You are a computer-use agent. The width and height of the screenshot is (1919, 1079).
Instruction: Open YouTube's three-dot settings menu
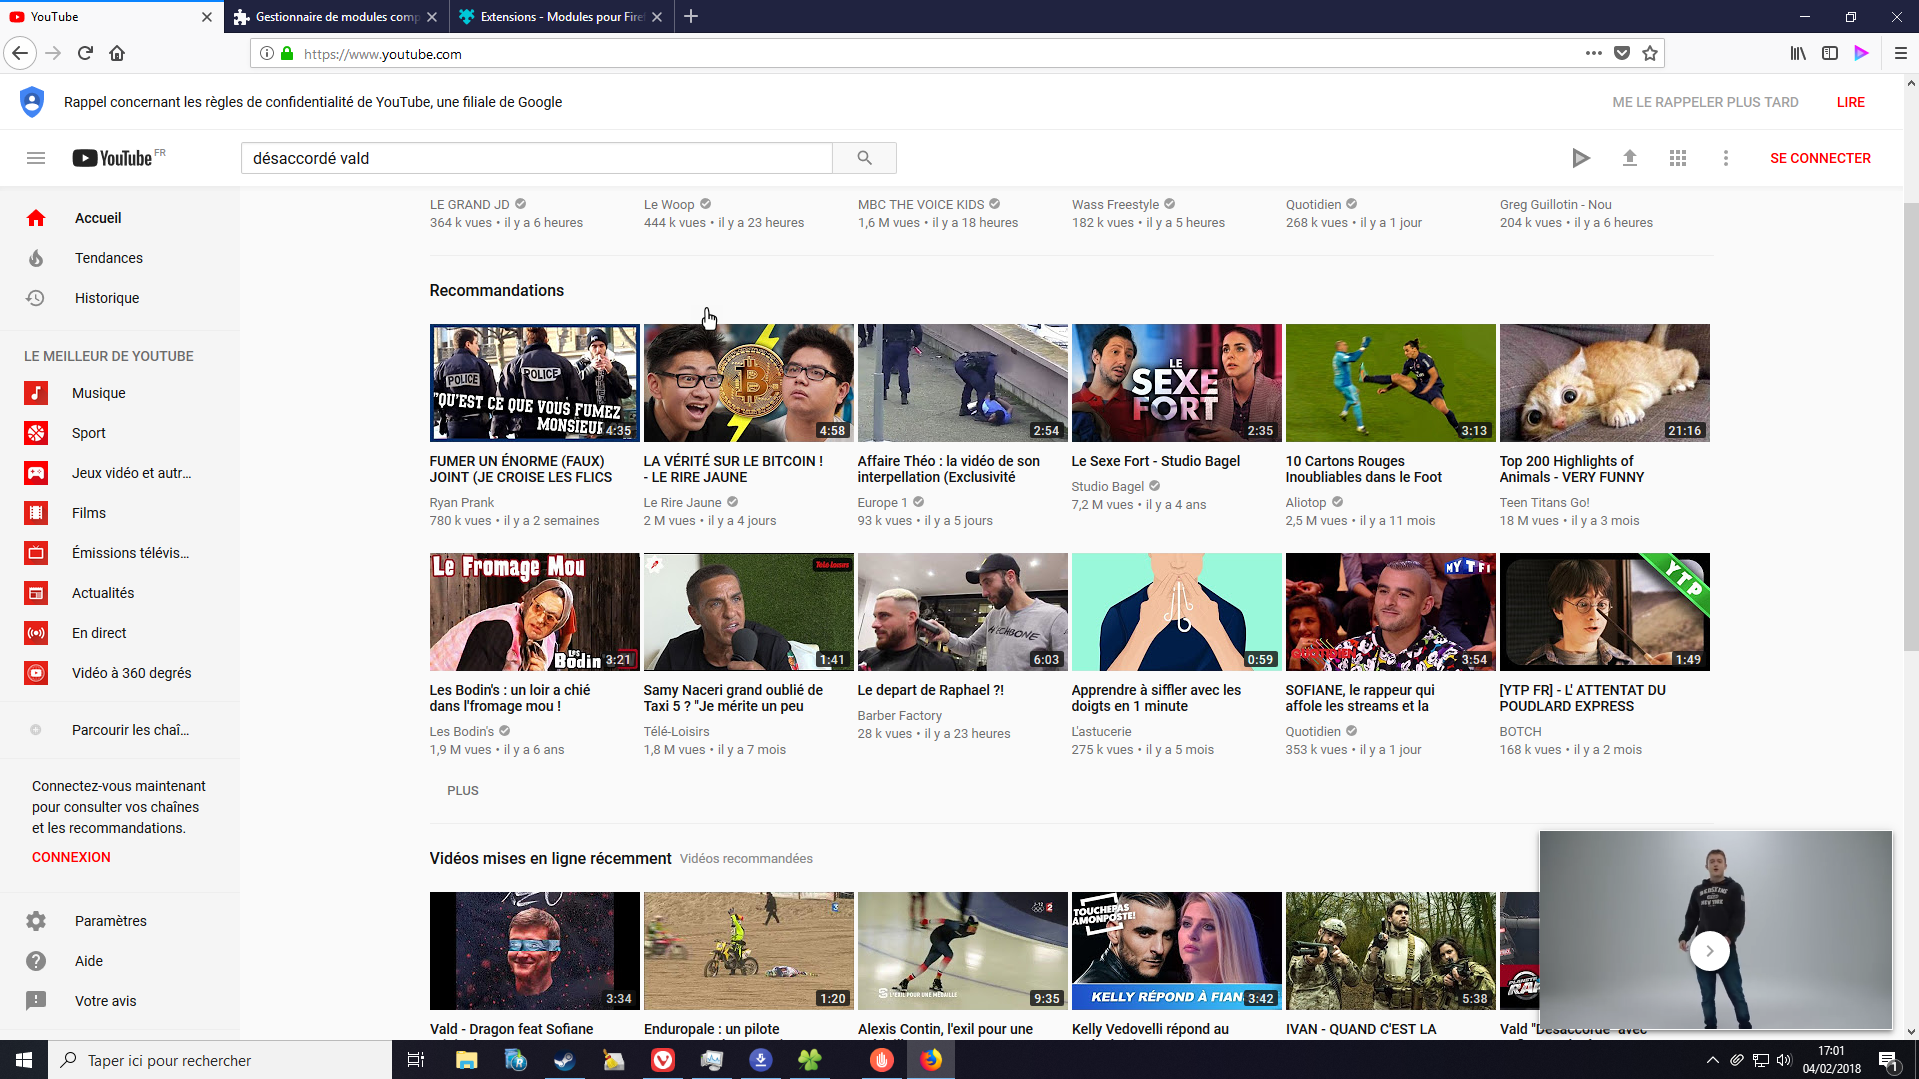(x=1725, y=157)
